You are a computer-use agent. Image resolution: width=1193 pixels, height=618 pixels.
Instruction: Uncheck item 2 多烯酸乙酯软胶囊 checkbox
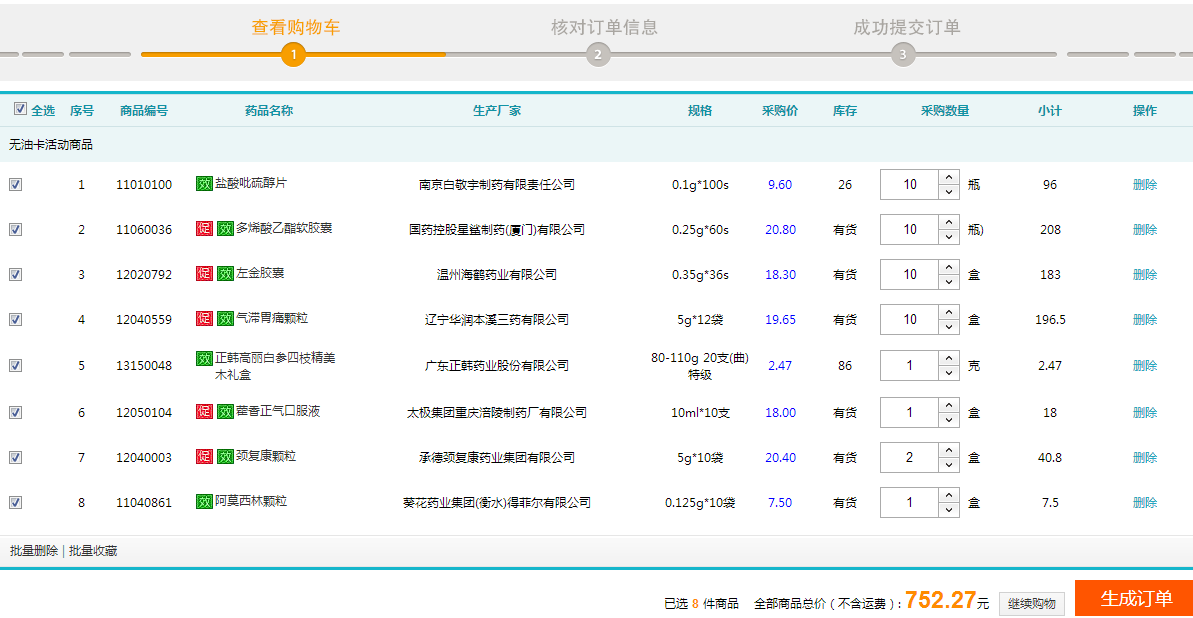(15, 229)
